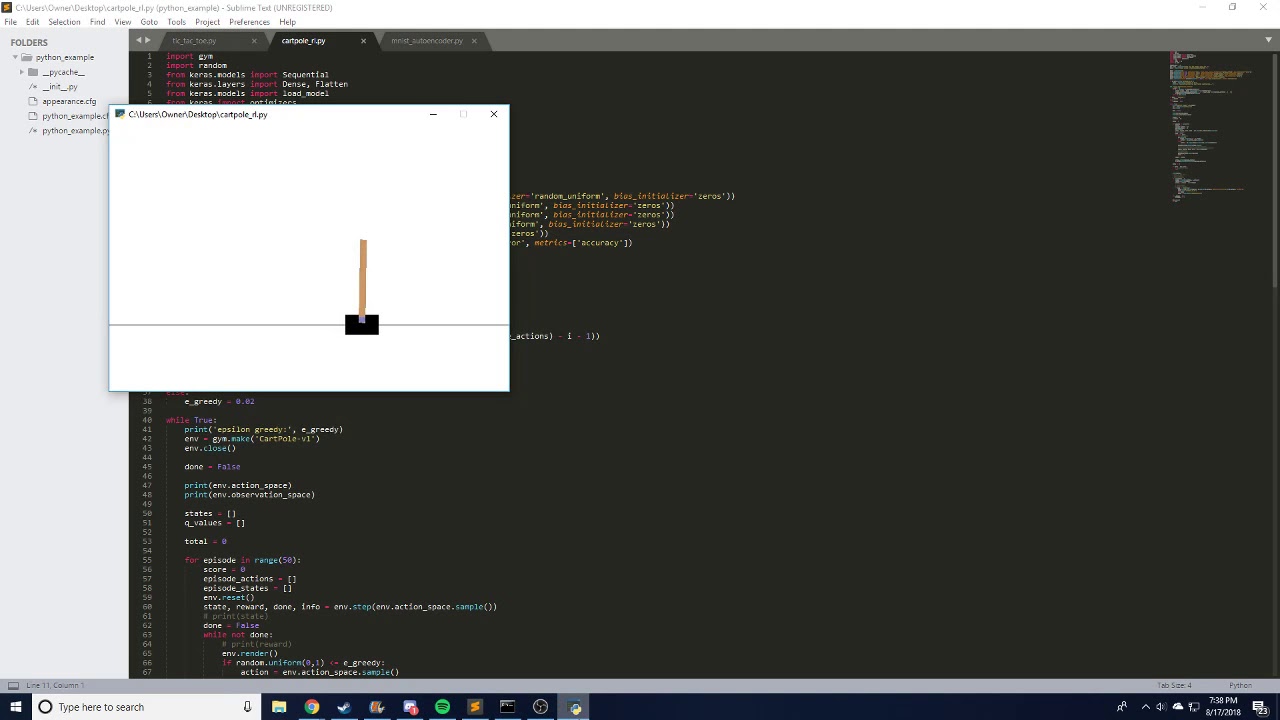Open the Project menu
The height and width of the screenshot is (720, 1280).
click(207, 22)
